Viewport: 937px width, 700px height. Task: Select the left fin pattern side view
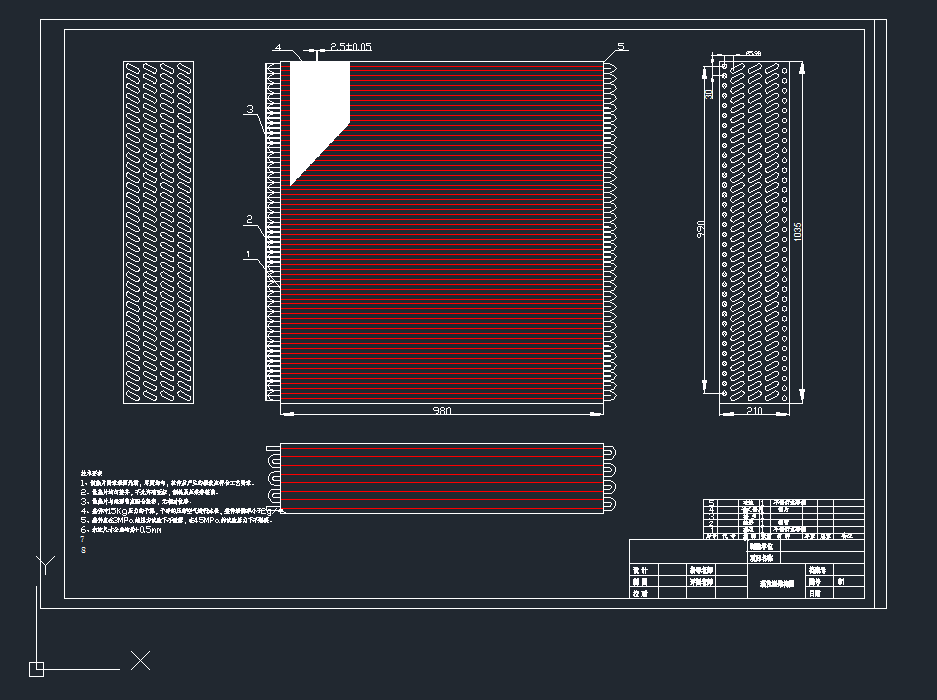(x=158, y=232)
